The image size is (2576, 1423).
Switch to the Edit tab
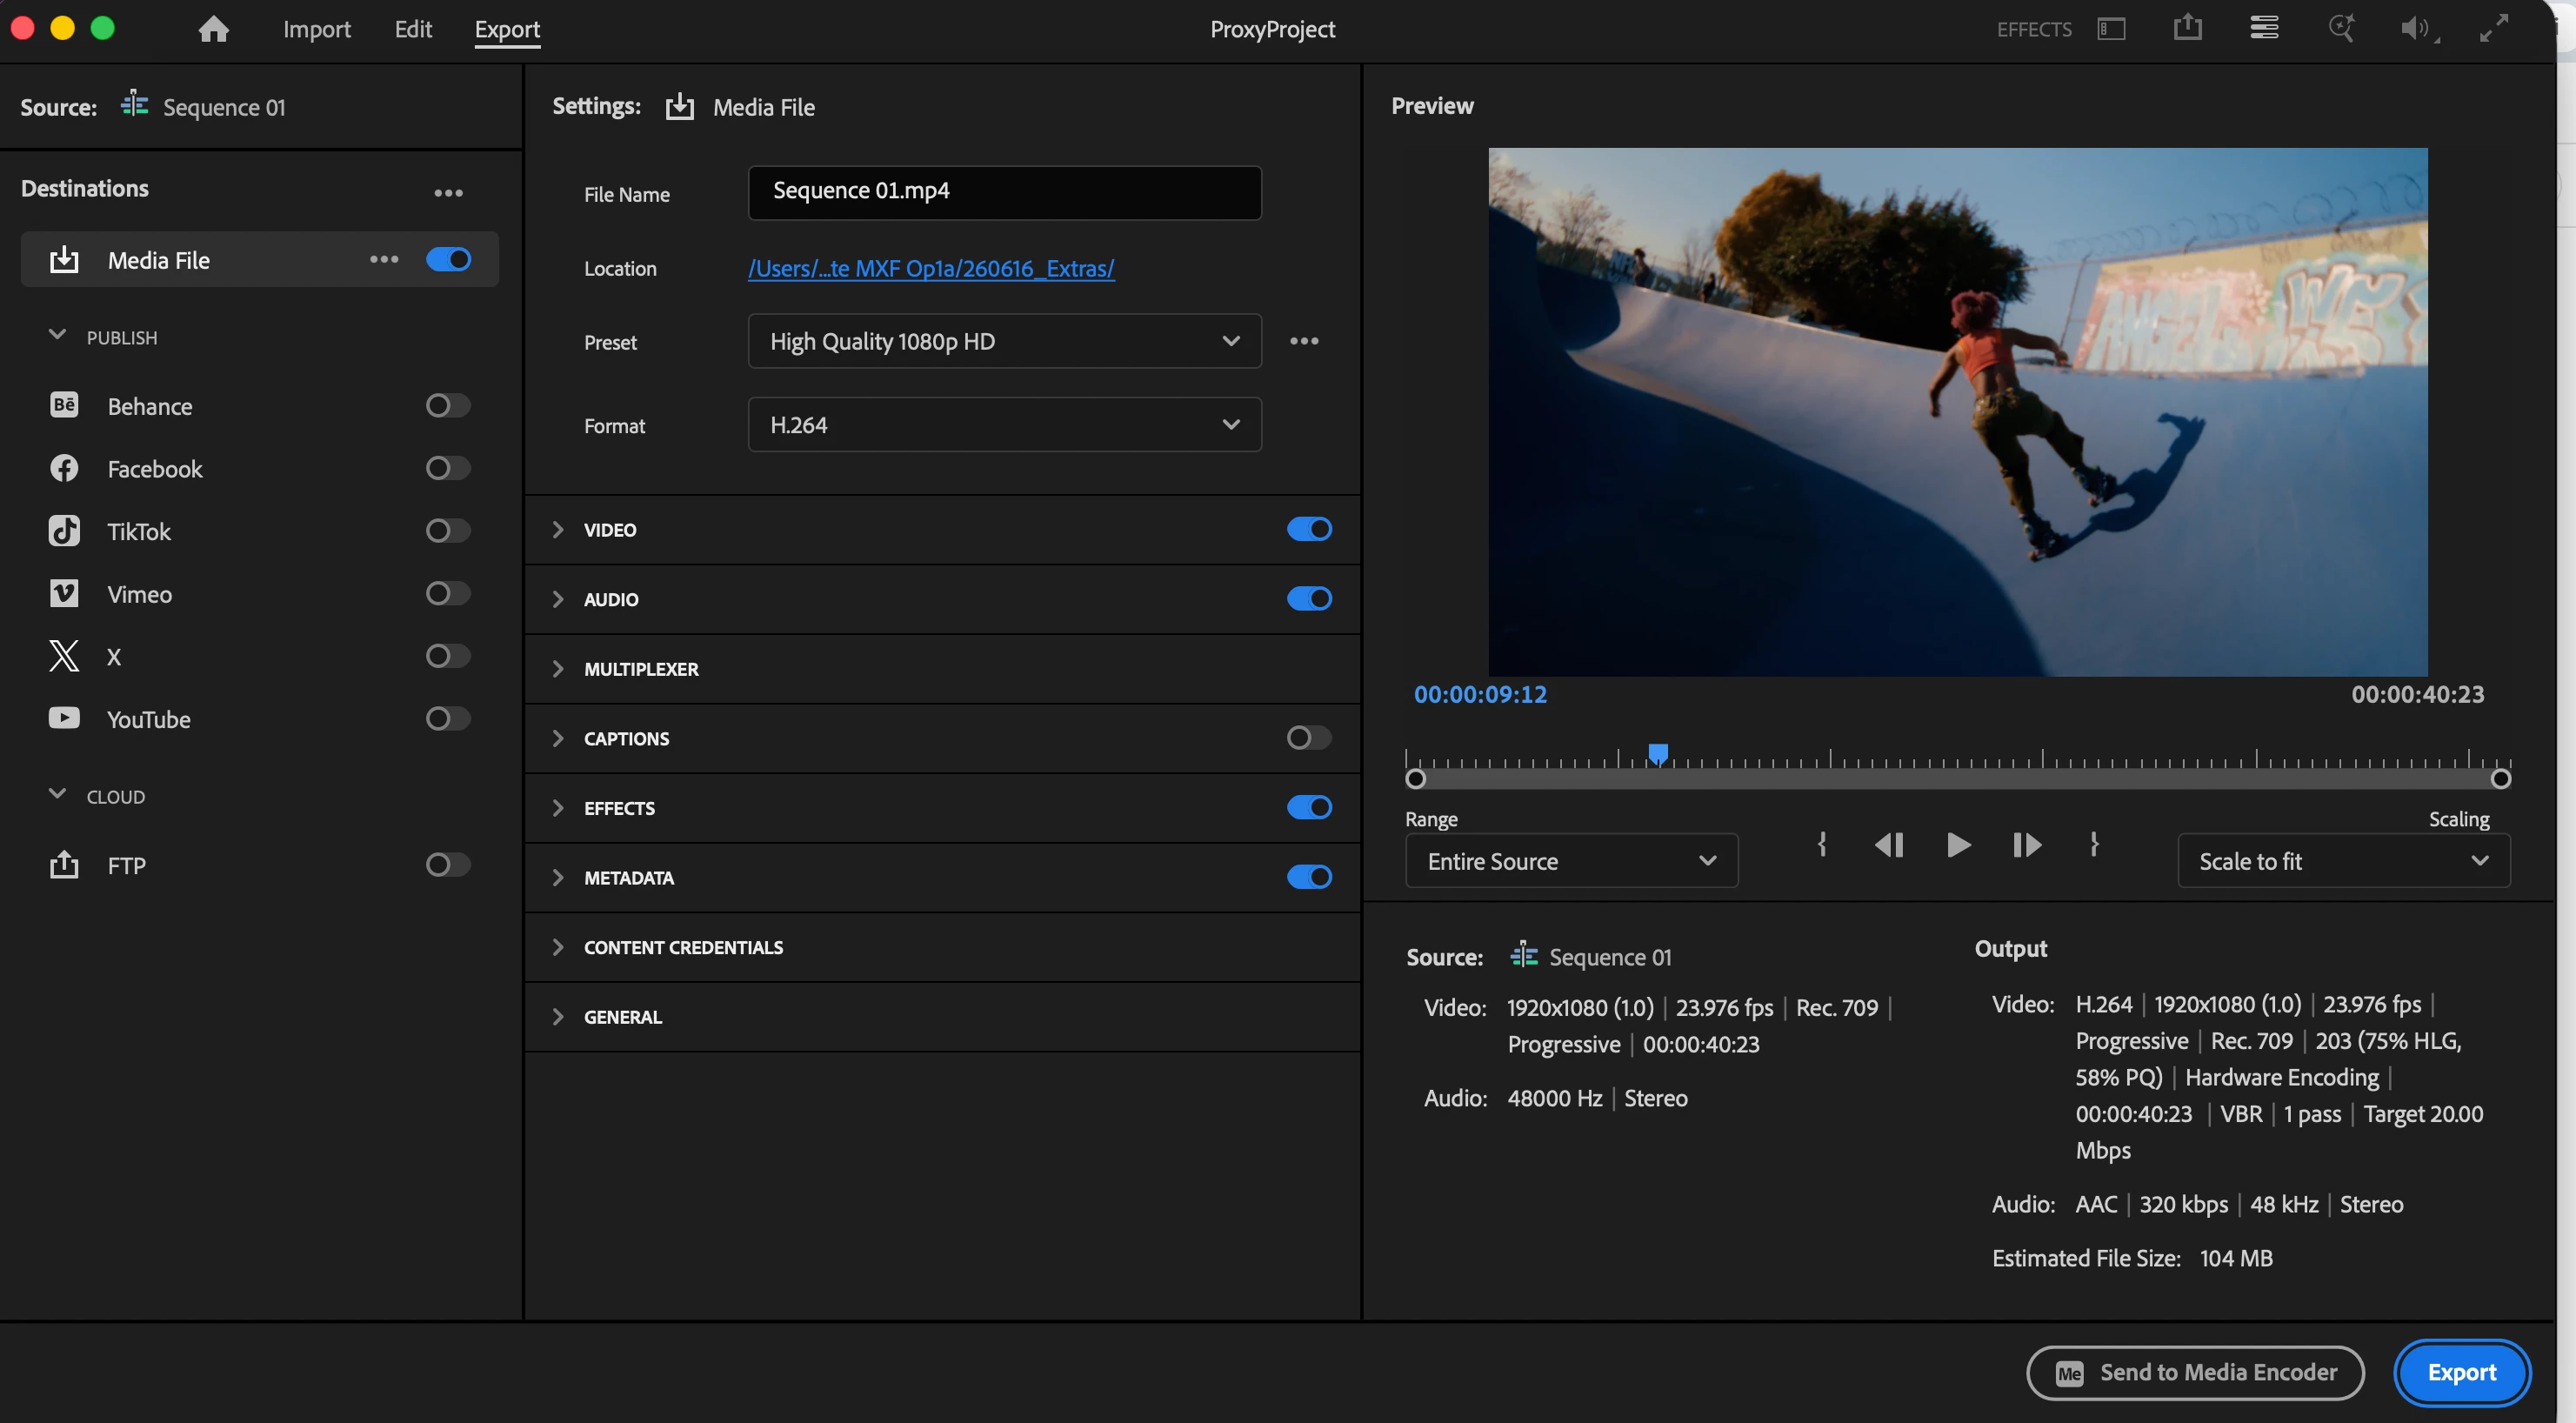[412, 29]
